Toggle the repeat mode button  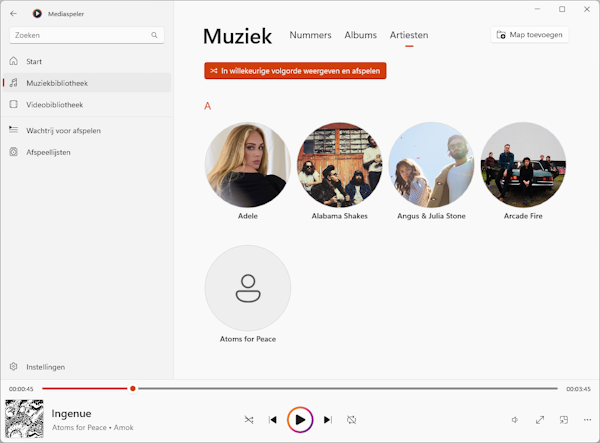click(x=352, y=420)
